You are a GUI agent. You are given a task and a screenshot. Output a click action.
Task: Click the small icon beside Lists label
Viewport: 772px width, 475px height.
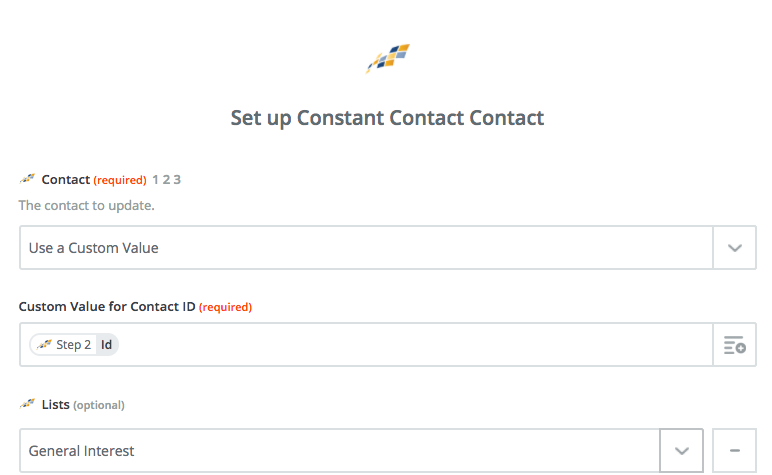(x=28, y=404)
